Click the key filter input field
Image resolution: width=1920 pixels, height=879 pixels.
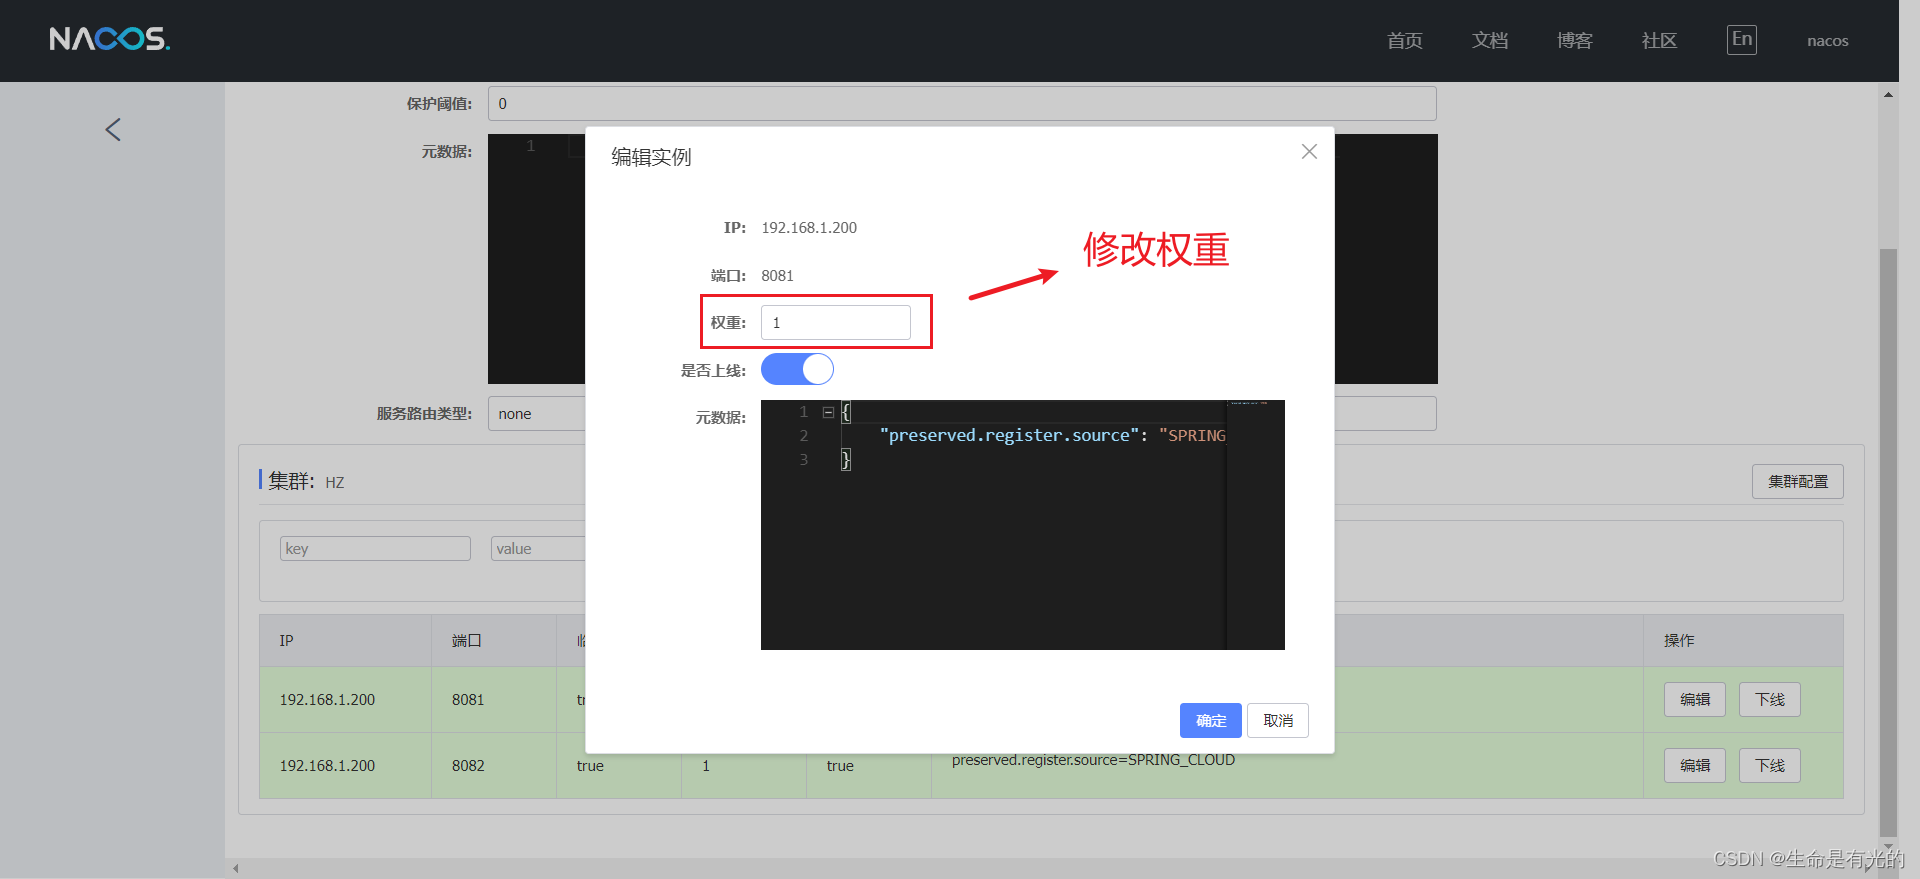click(x=375, y=549)
